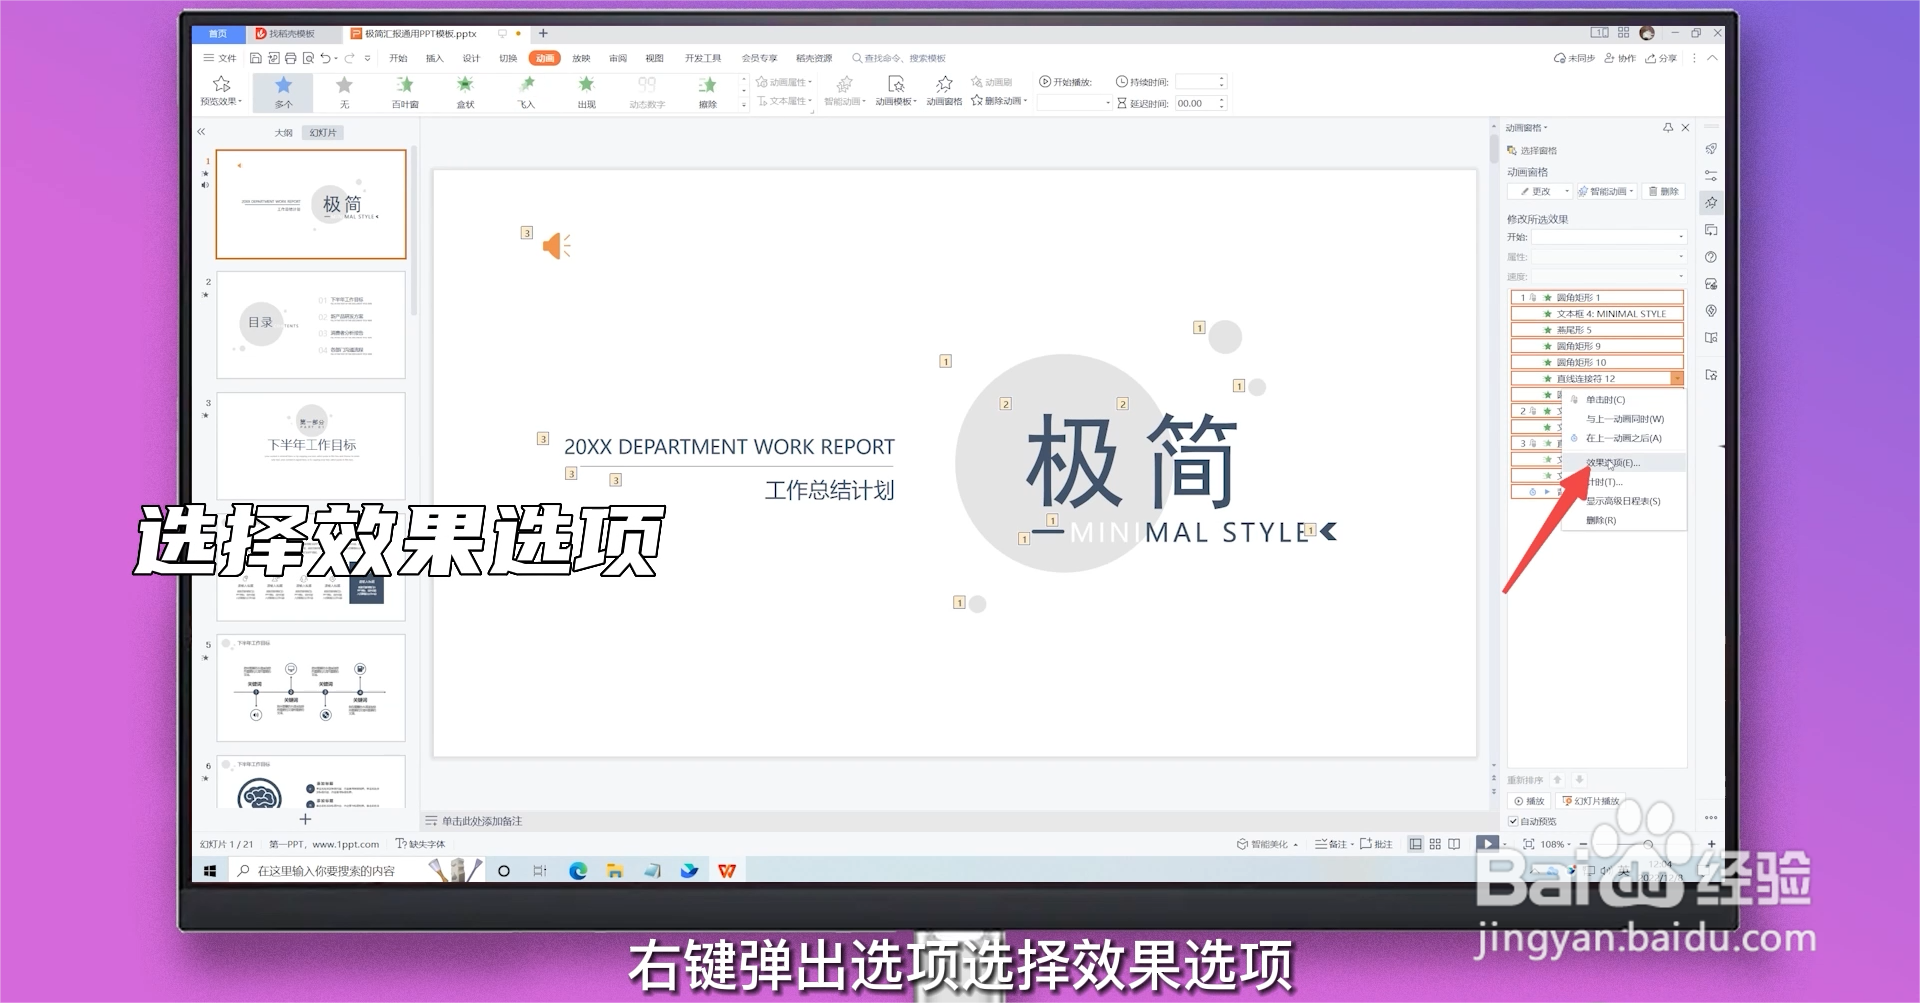The width and height of the screenshot is (1920, 1003).
Task: Click the star animation icon in sidebar
Action: click(x=1711, y=202)
